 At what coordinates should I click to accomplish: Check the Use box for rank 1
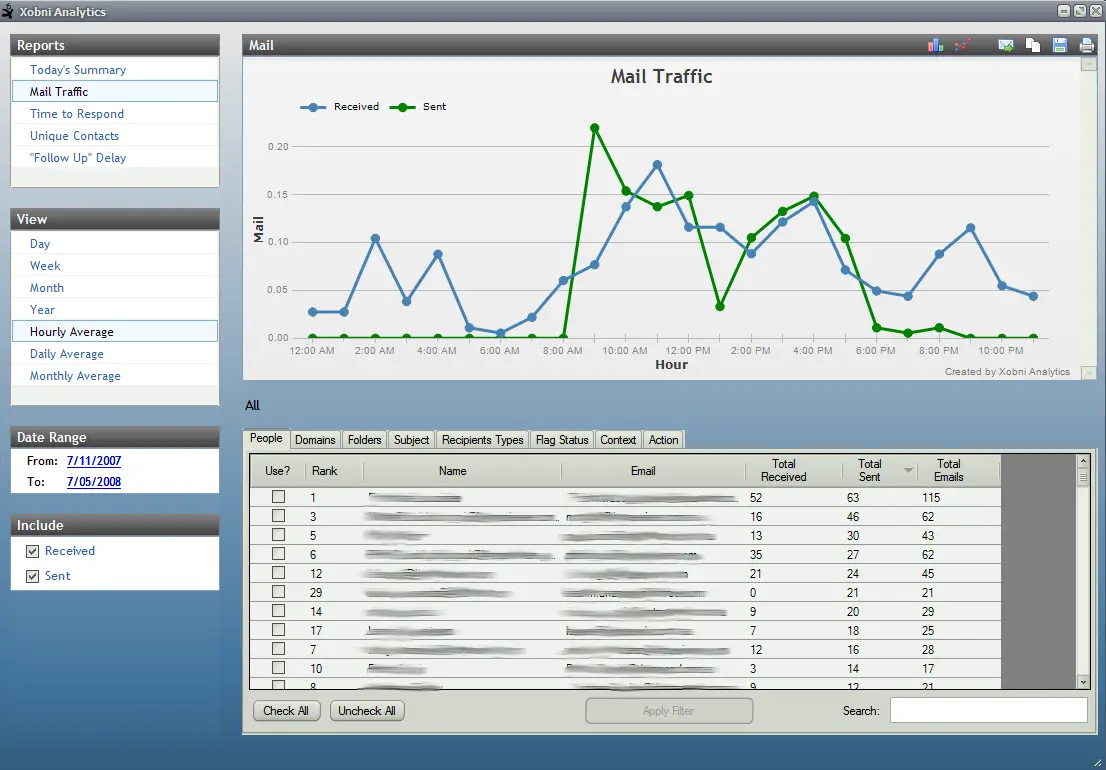(x=278, y=497)
